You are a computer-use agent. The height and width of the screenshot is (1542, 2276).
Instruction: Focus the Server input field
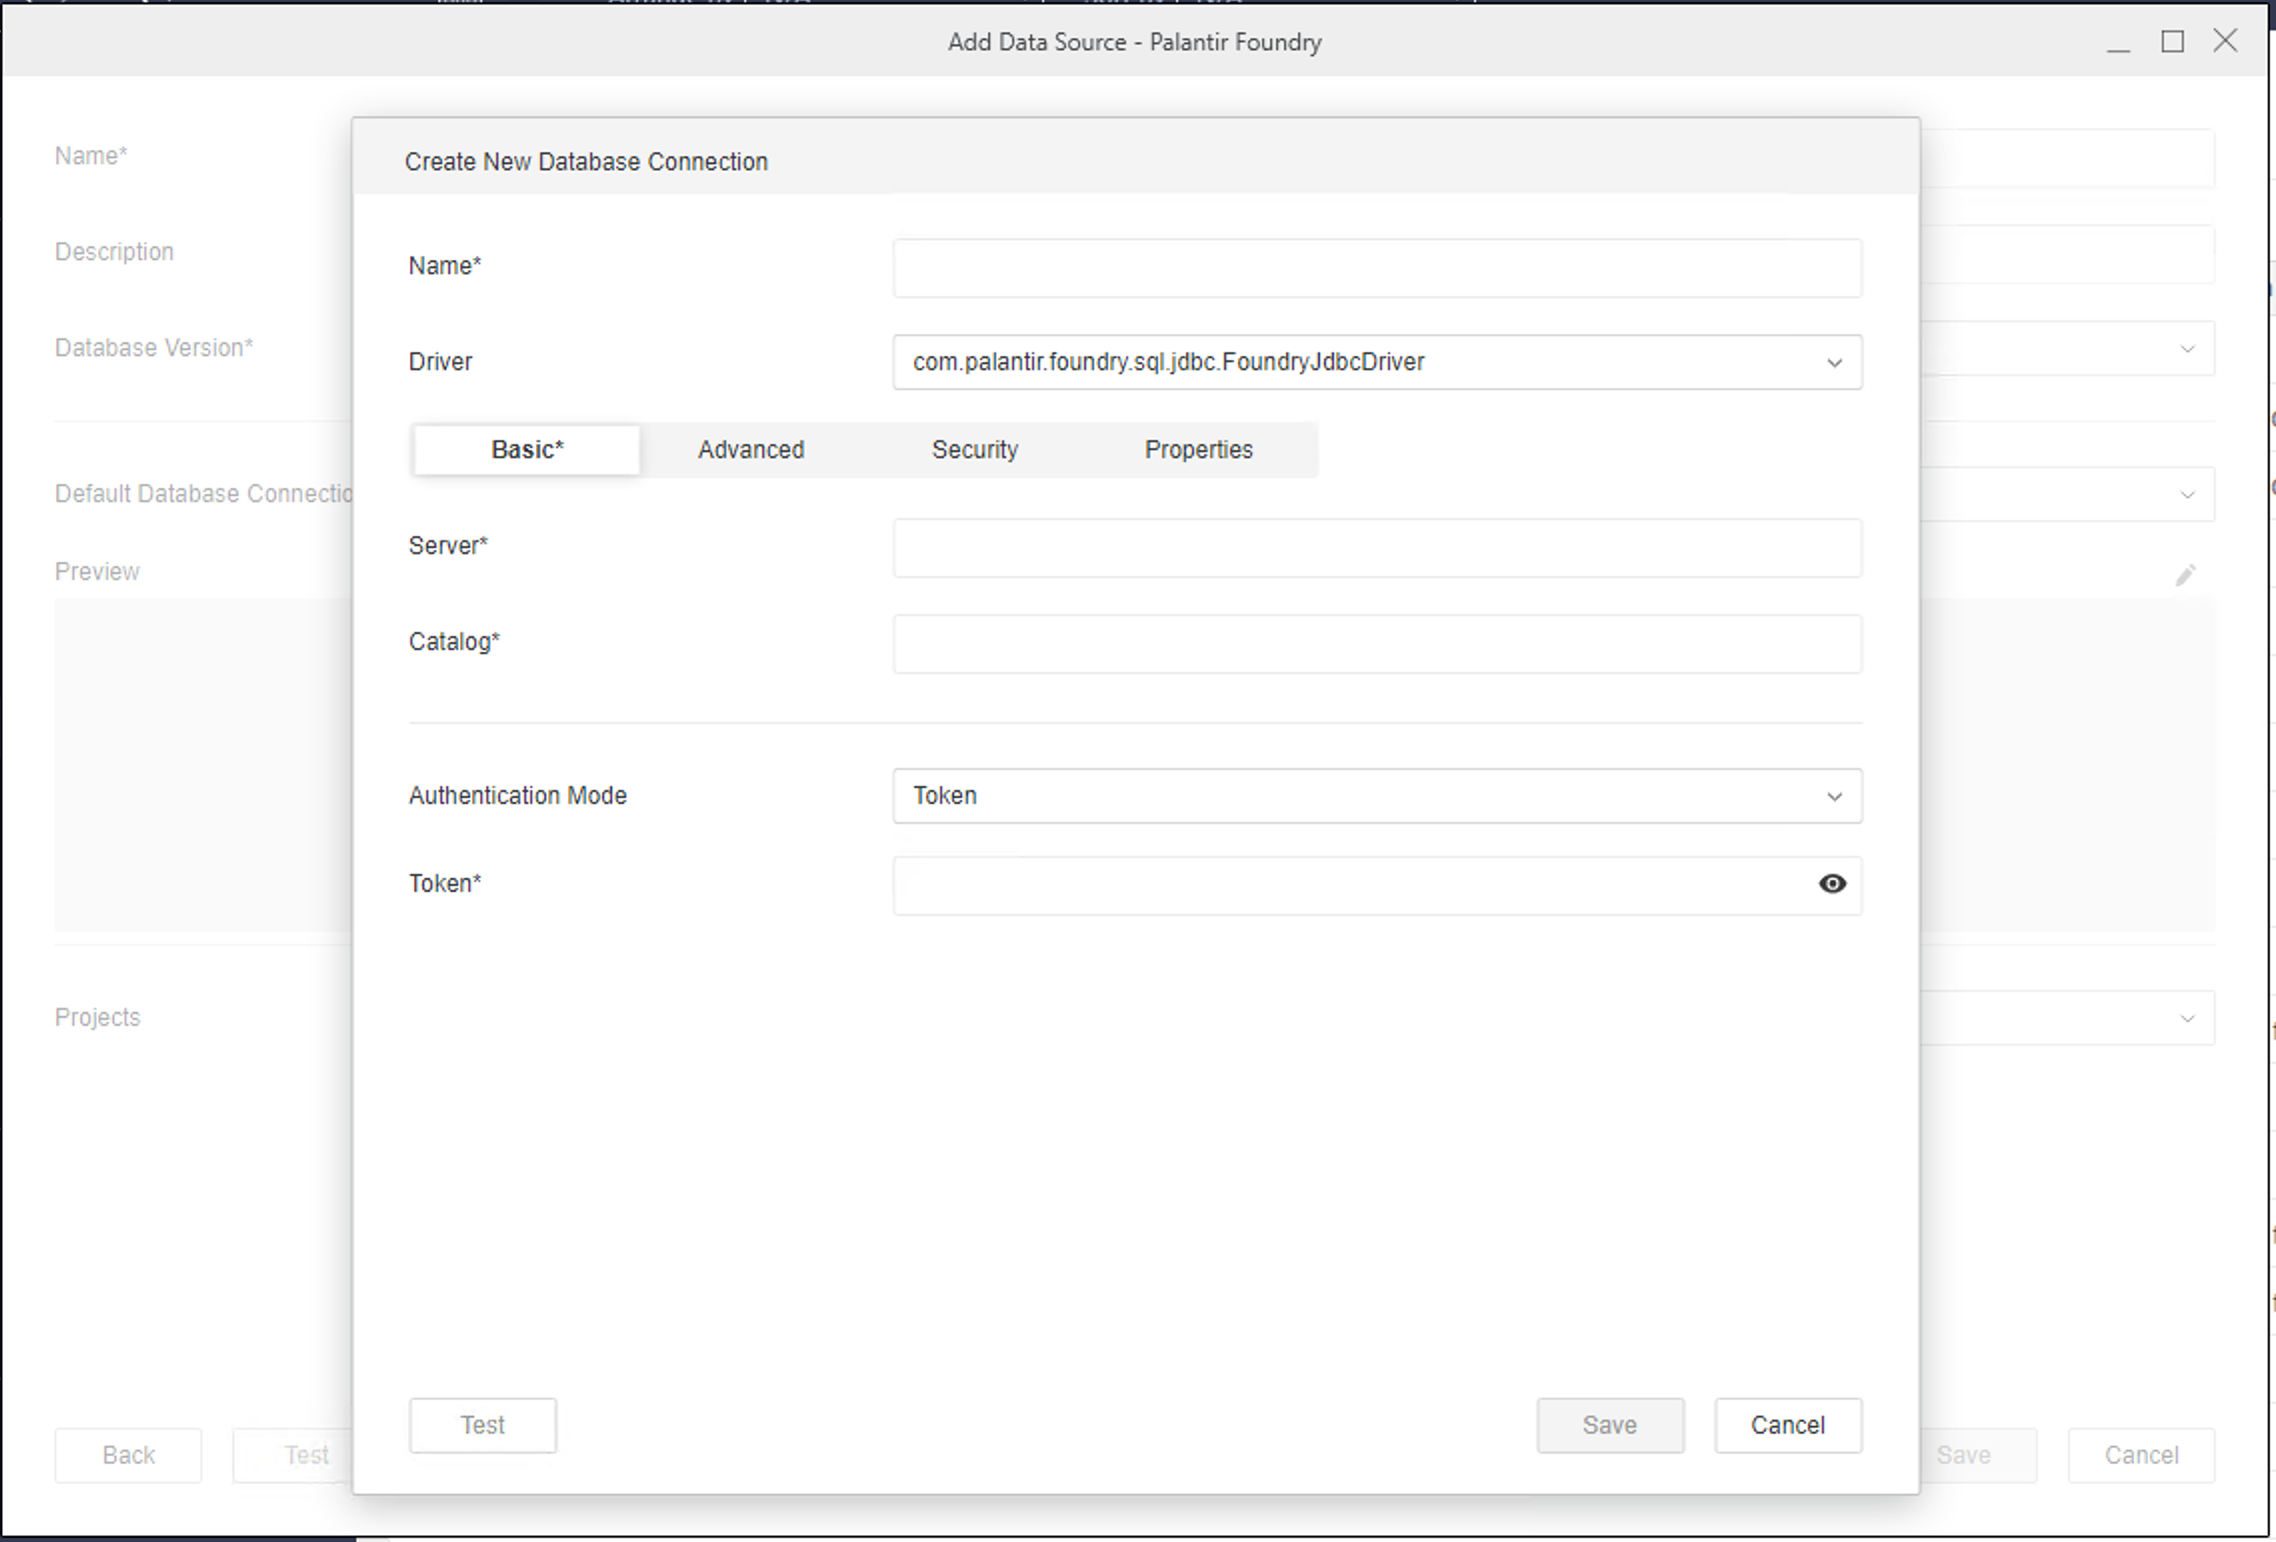click(x=1377, y=548)
